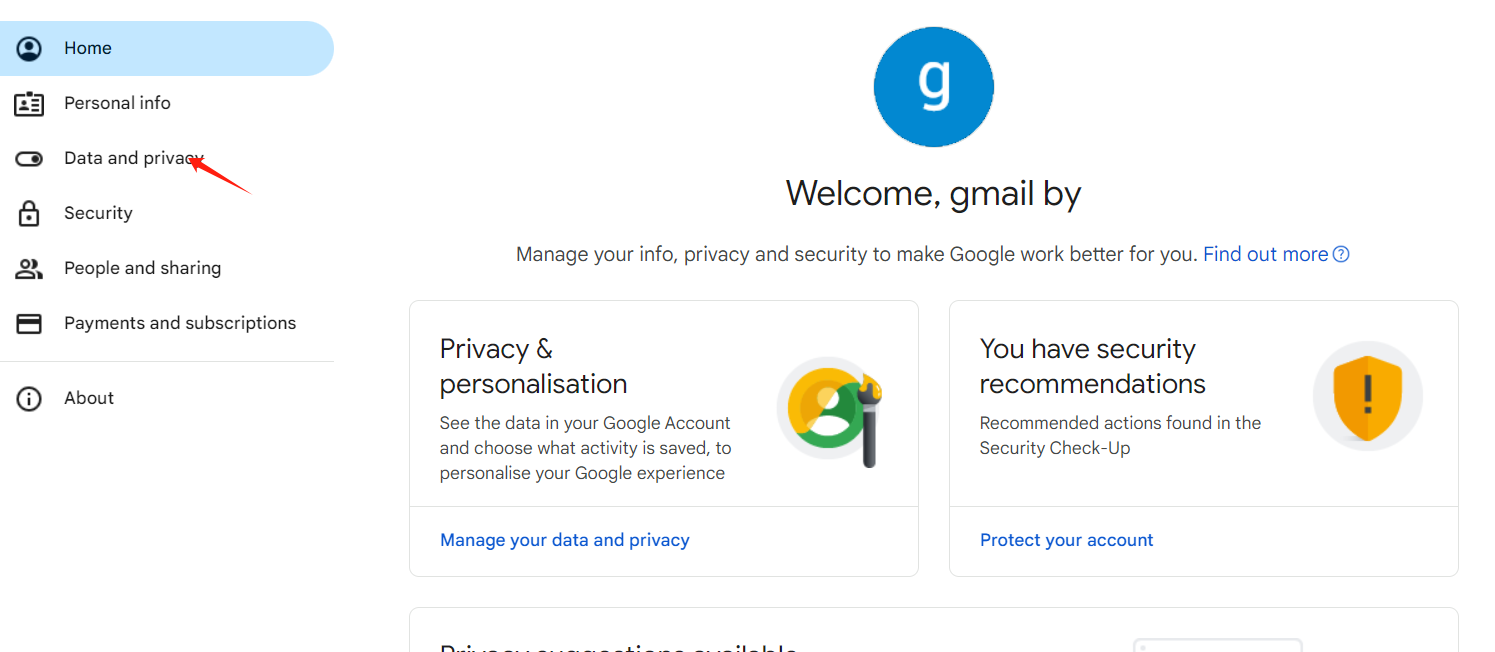Click the orange security shield warning icon

tap(1367, 395)
